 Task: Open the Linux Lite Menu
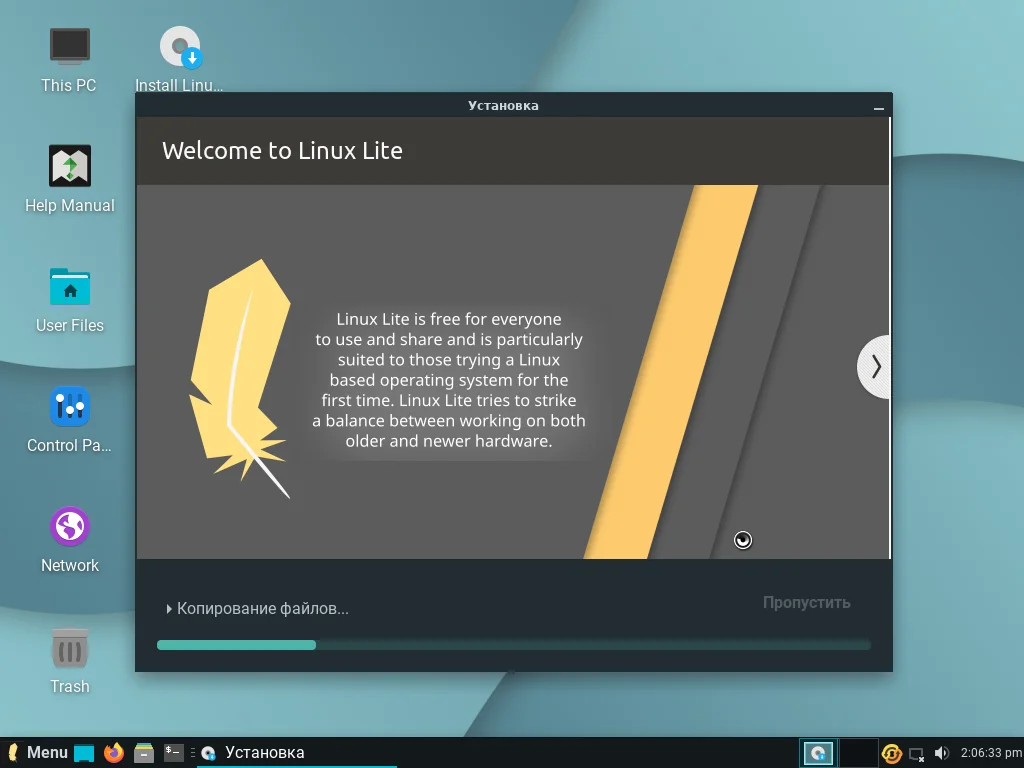35,752
